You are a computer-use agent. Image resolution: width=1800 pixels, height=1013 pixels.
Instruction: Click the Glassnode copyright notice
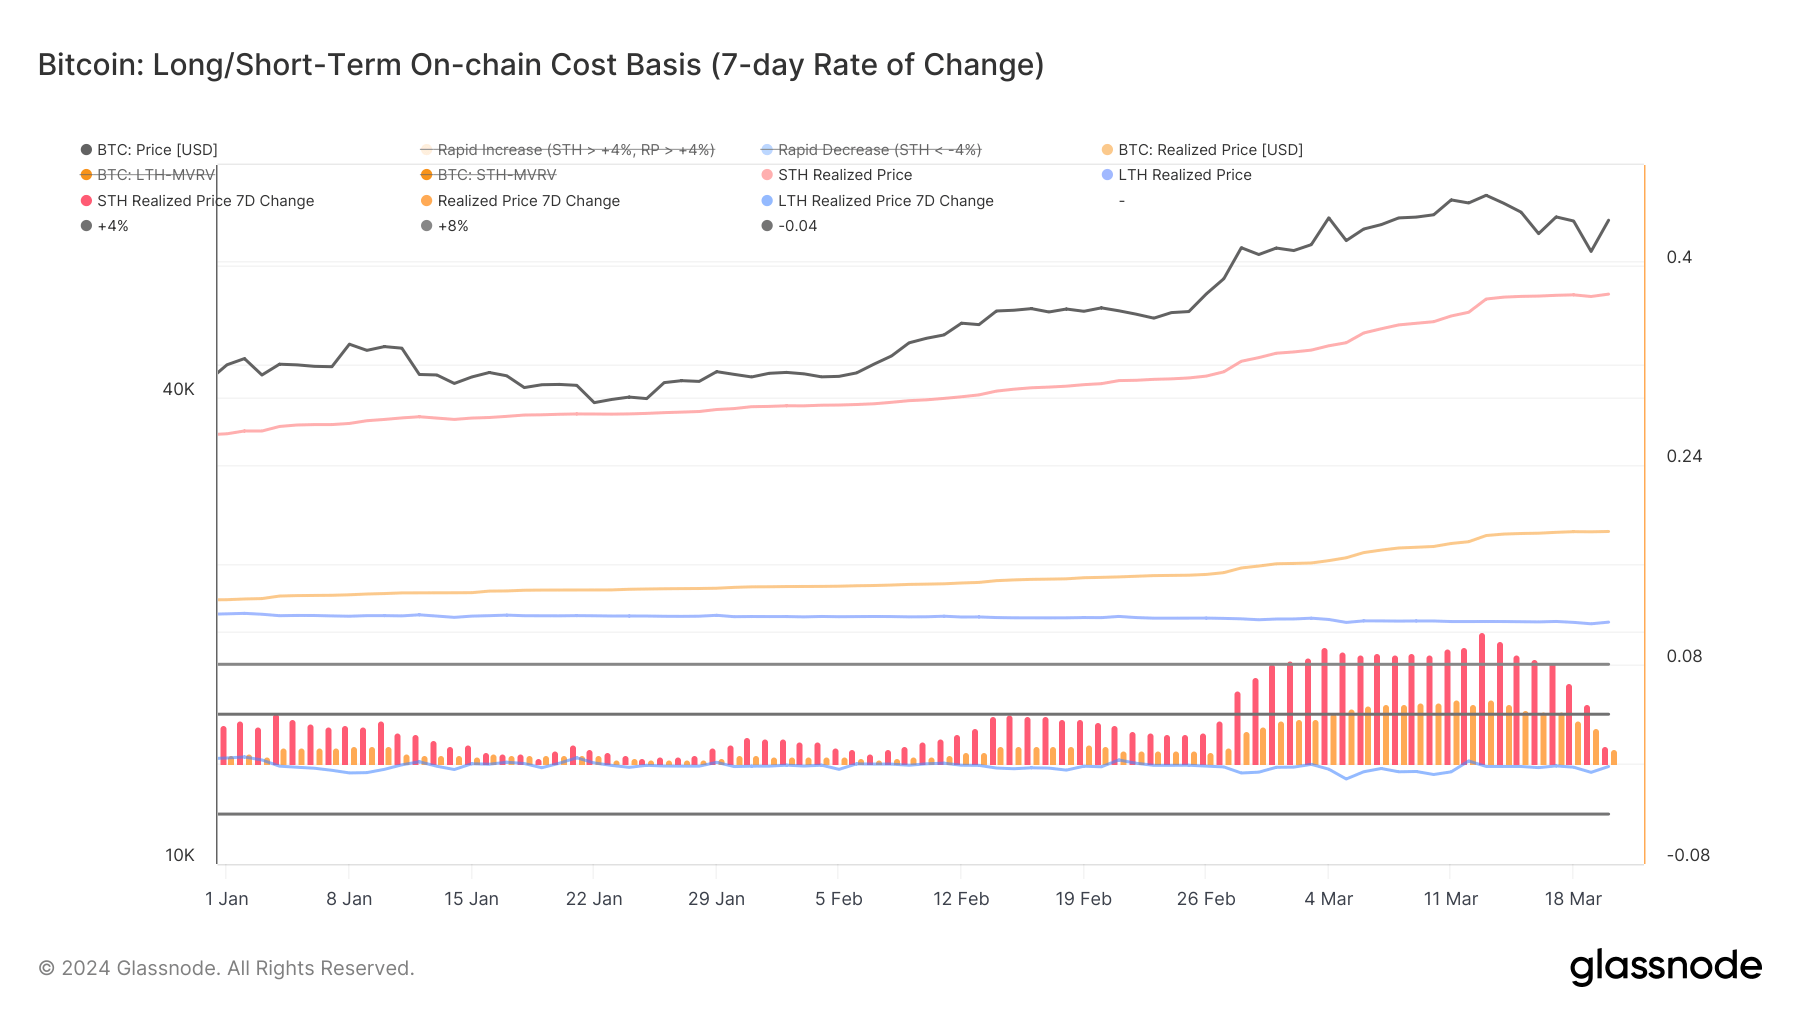(x=226, y=968)
